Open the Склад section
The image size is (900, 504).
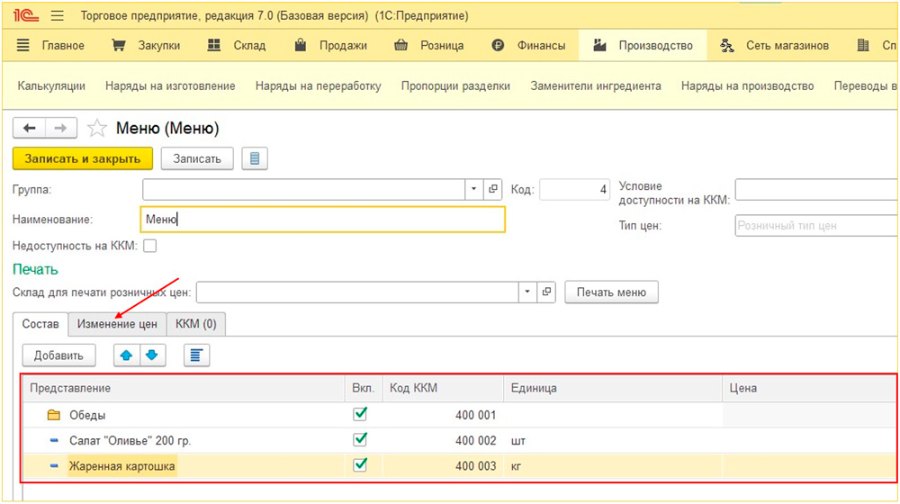236,45
